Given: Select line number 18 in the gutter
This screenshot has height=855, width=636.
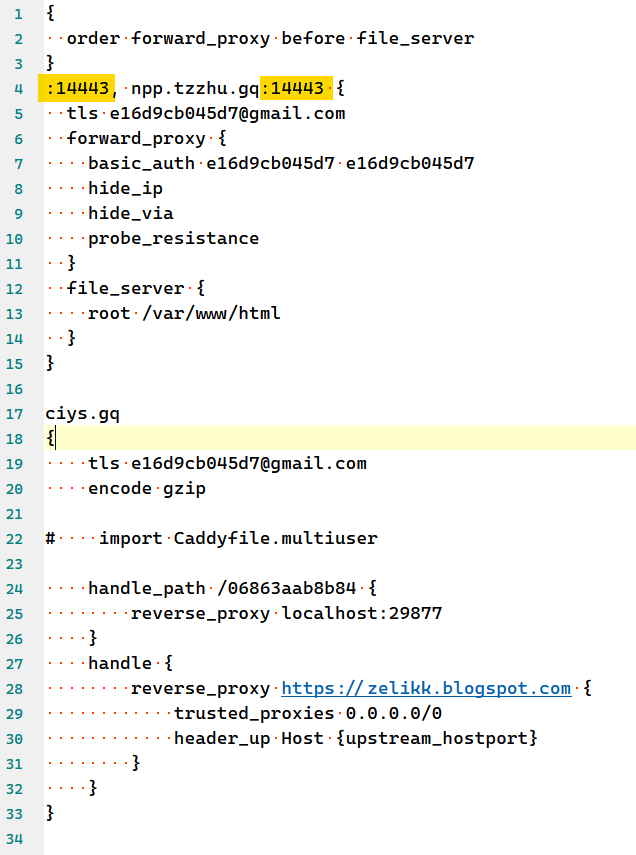Looking at the screenshot, I should (18, 438).
